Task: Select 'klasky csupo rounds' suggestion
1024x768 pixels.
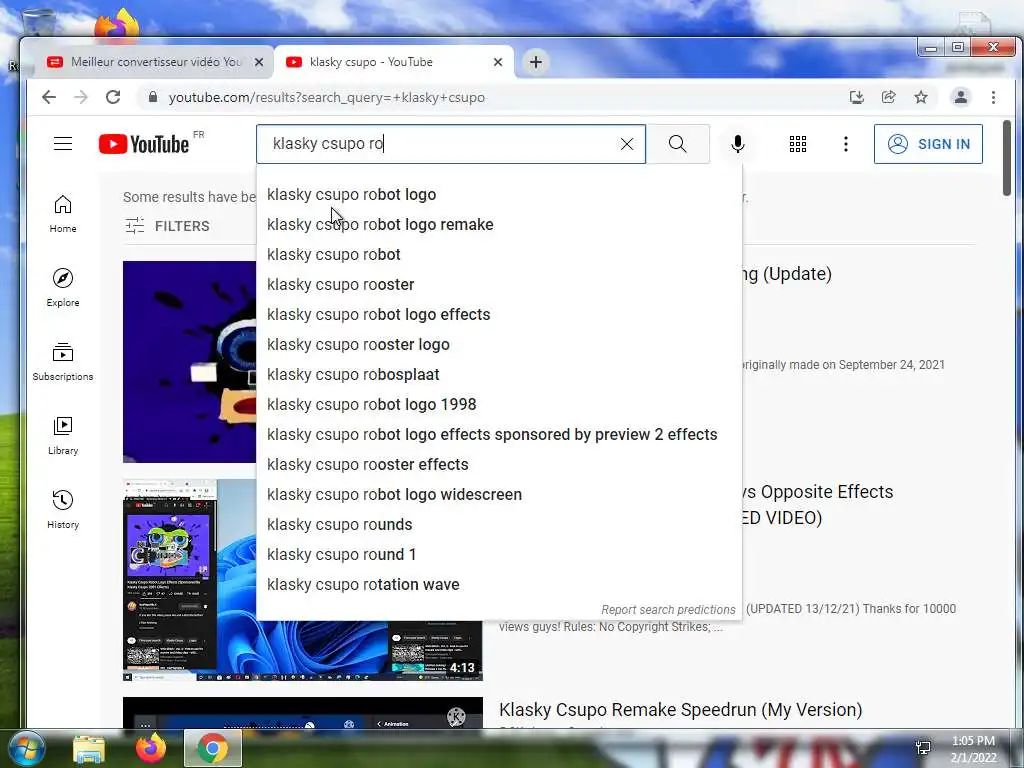Action: (x=499, y=525)
